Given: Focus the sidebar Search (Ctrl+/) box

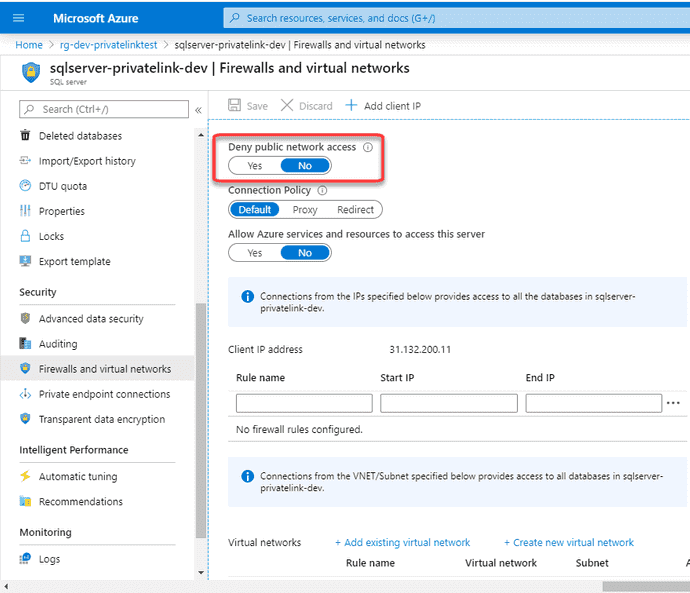Looking at the screenshot, I should pos(104,109).
